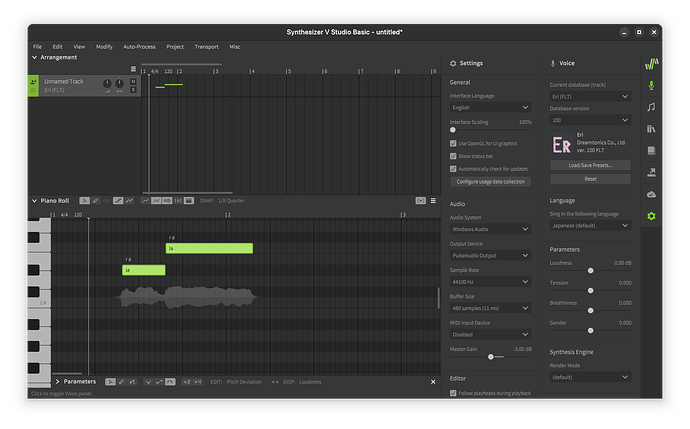Screen dimensions: 690x429
Task: Open the Database version dropdown
Action: (590, 120)
